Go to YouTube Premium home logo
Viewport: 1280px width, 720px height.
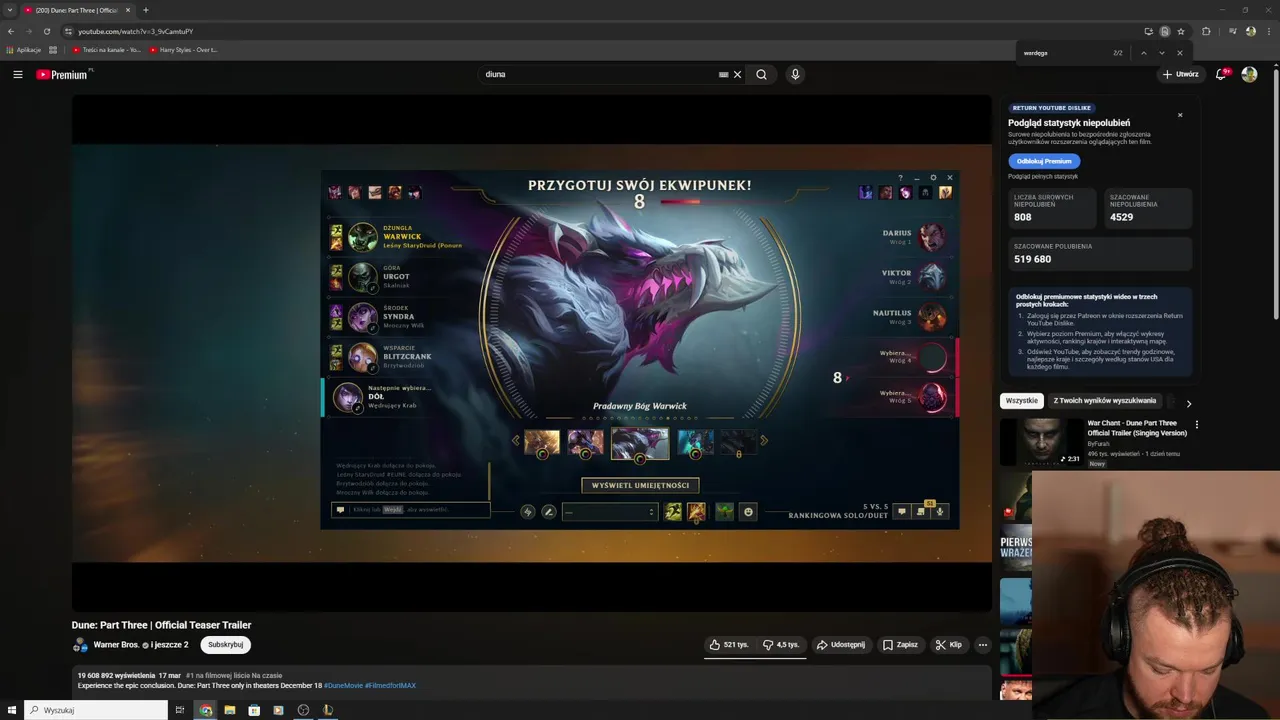coord(63,74)
